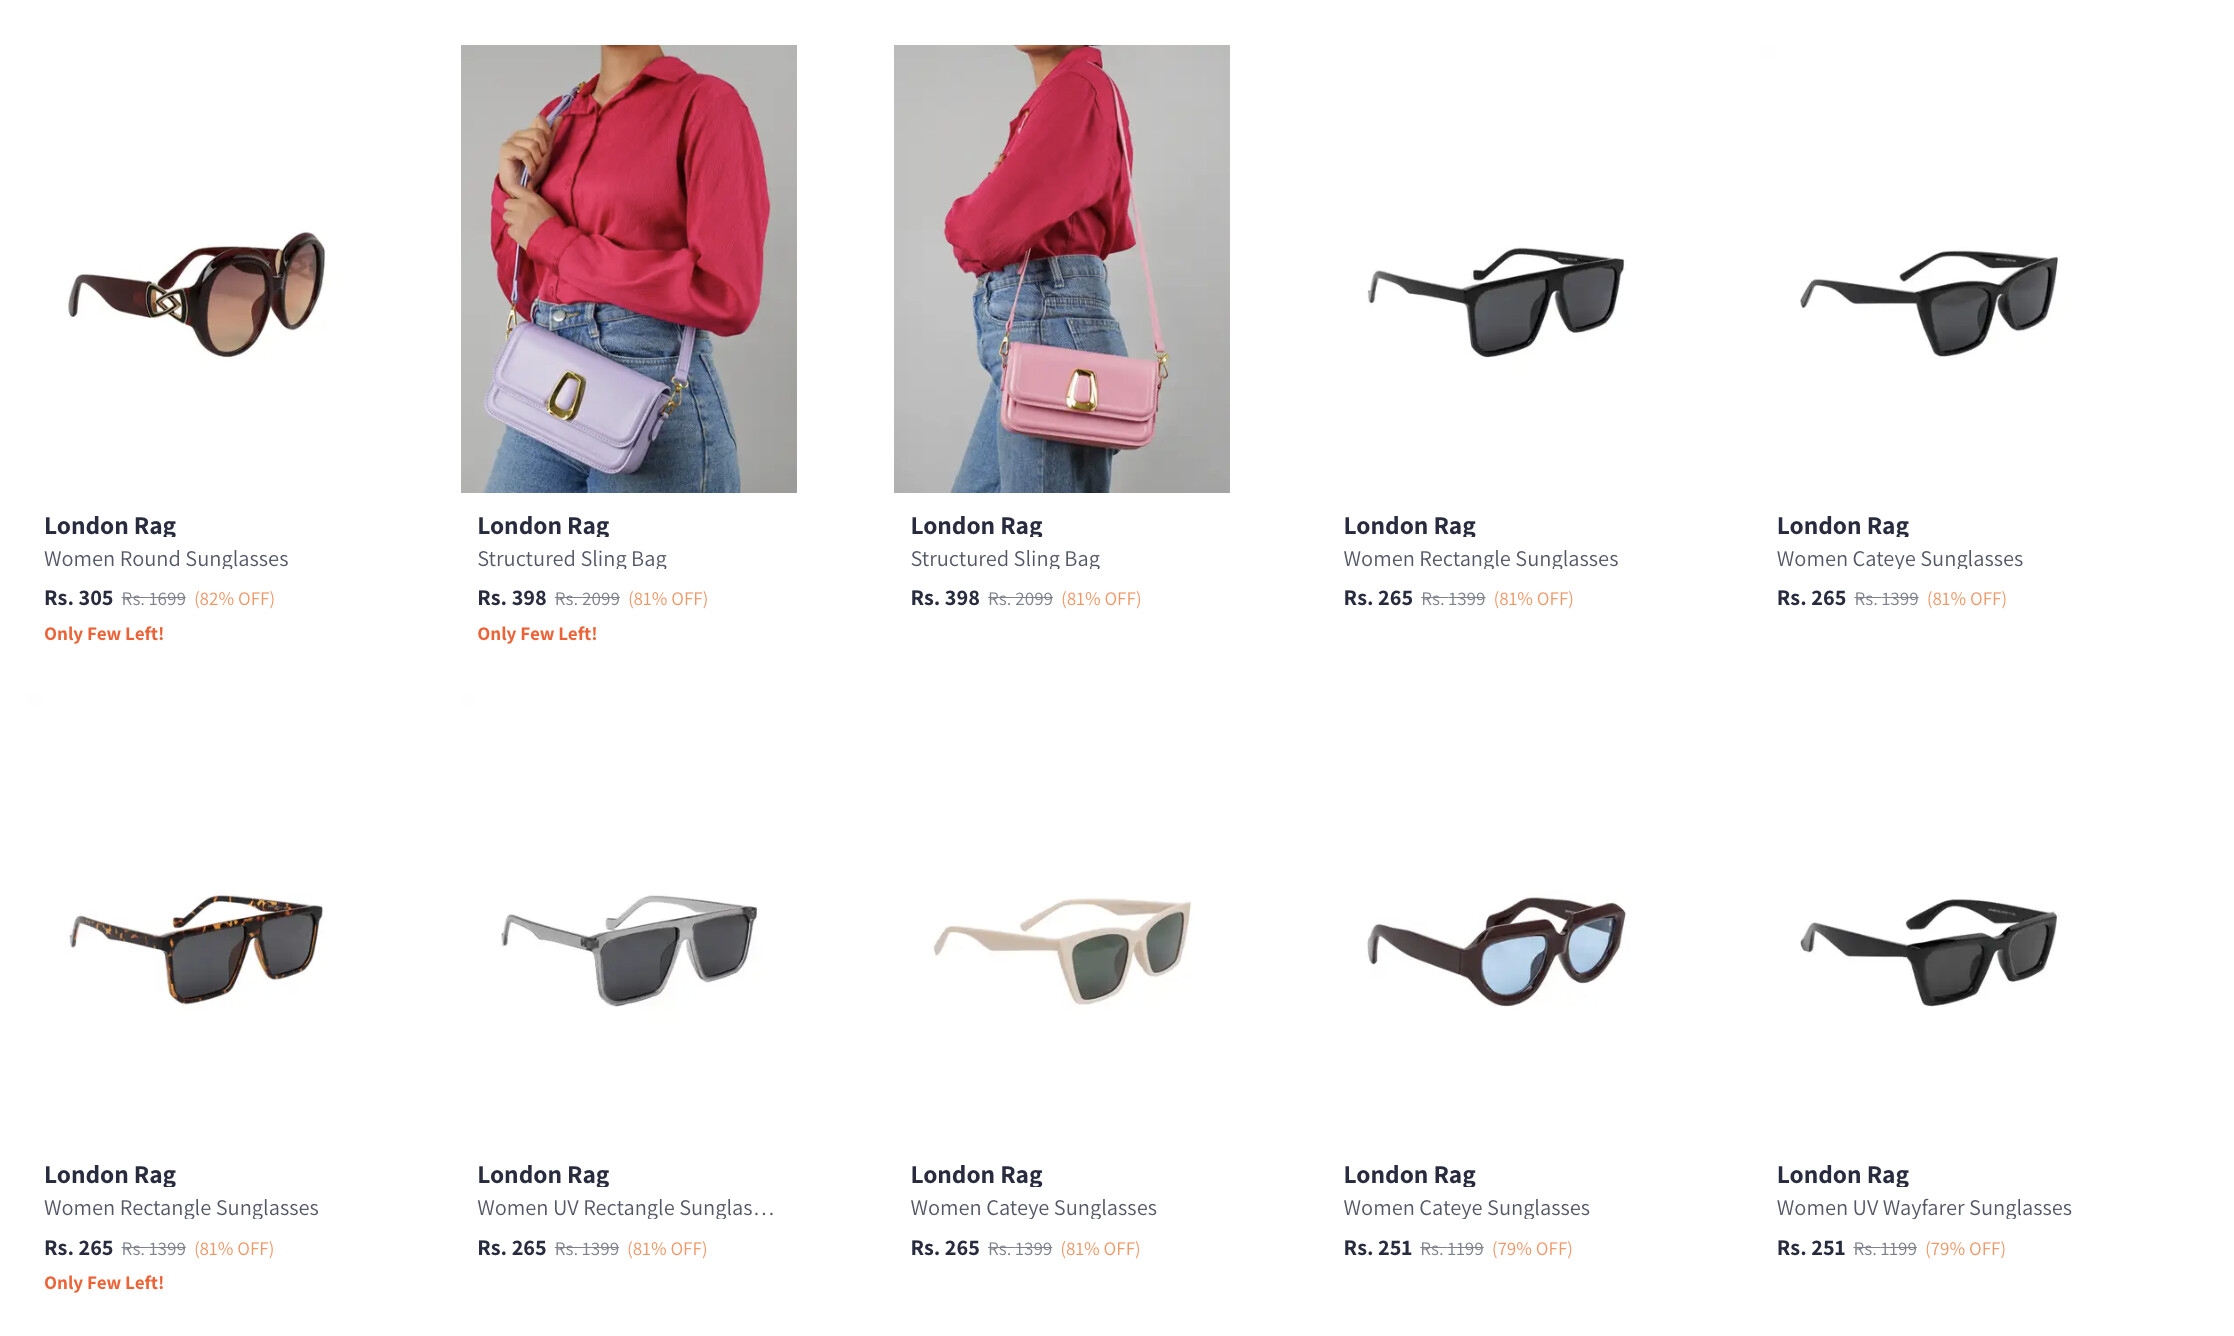
Task: Click the truncated Women UV Rectangle Sunglas… title
Action: pos(625,1208)
